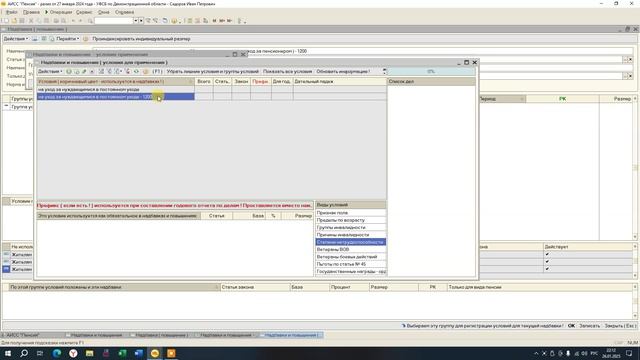Screen dimensions: 640x360
Task: Select Группы инвалидности in Виды условий
Action: (x=351, y=227)
